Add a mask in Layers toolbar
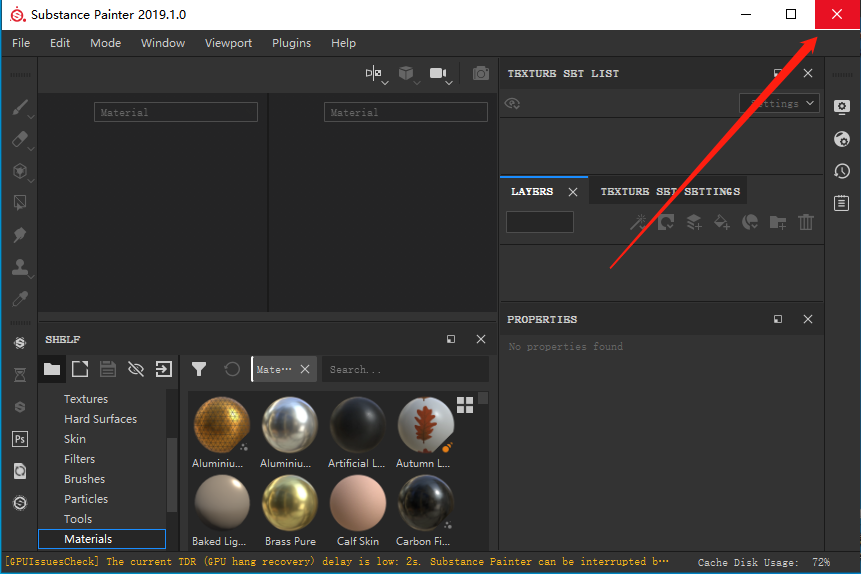The width and height of the screenshot is (861, 574). tap(666, 222)
